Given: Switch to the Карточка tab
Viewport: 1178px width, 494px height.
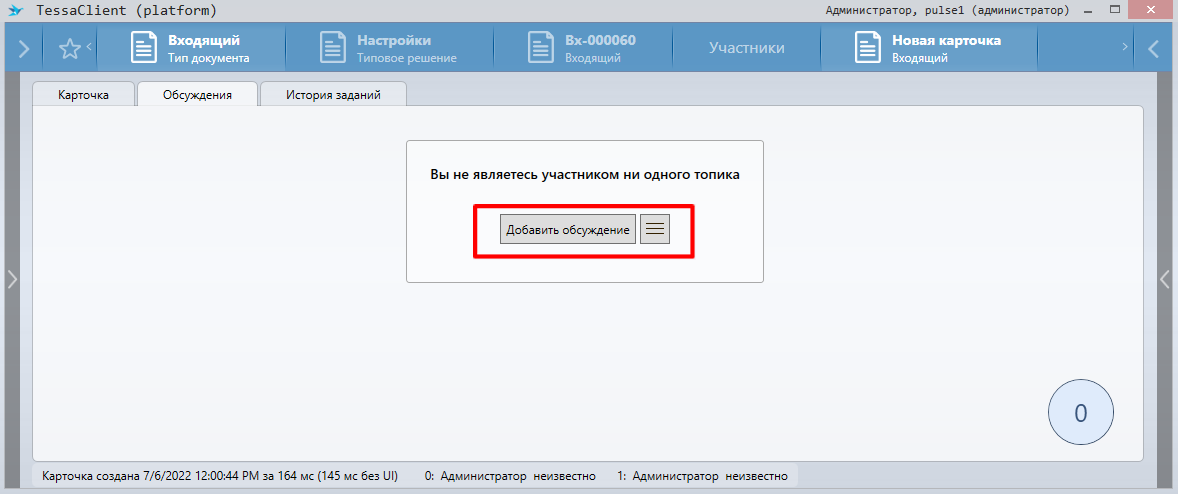Looking at the screenshot, I should [84, 95].
